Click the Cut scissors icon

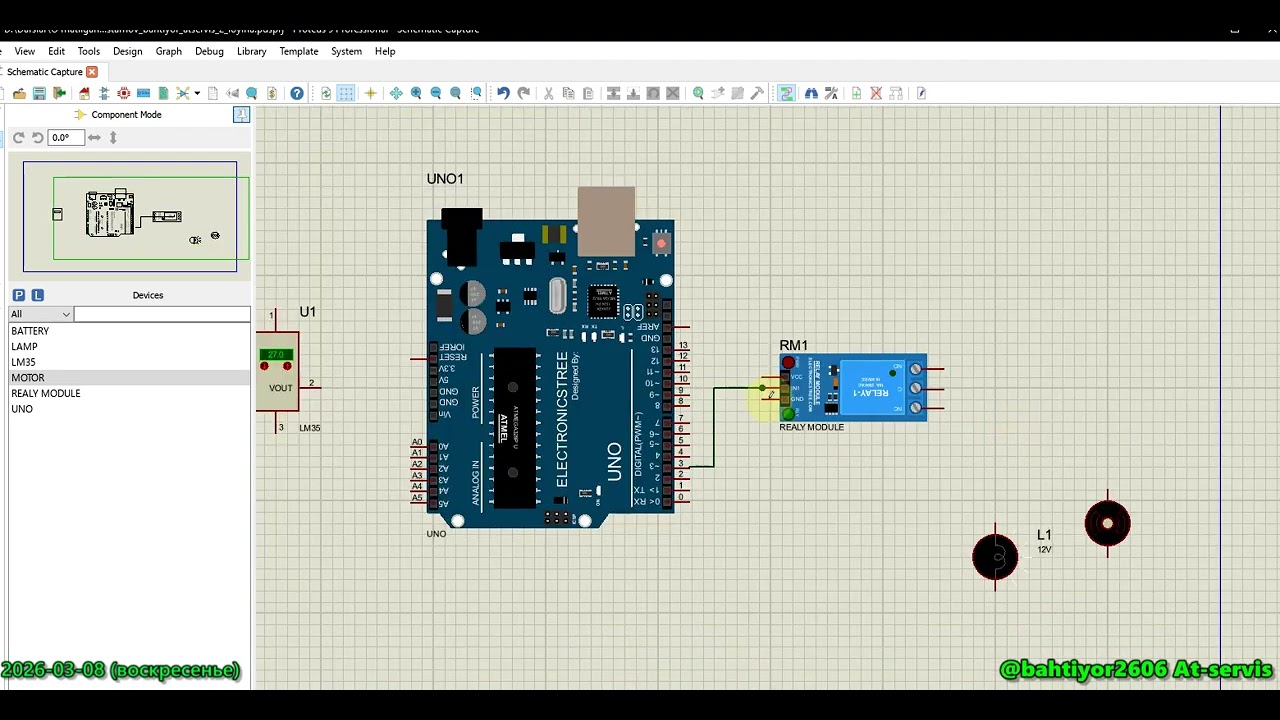(548, 93)
